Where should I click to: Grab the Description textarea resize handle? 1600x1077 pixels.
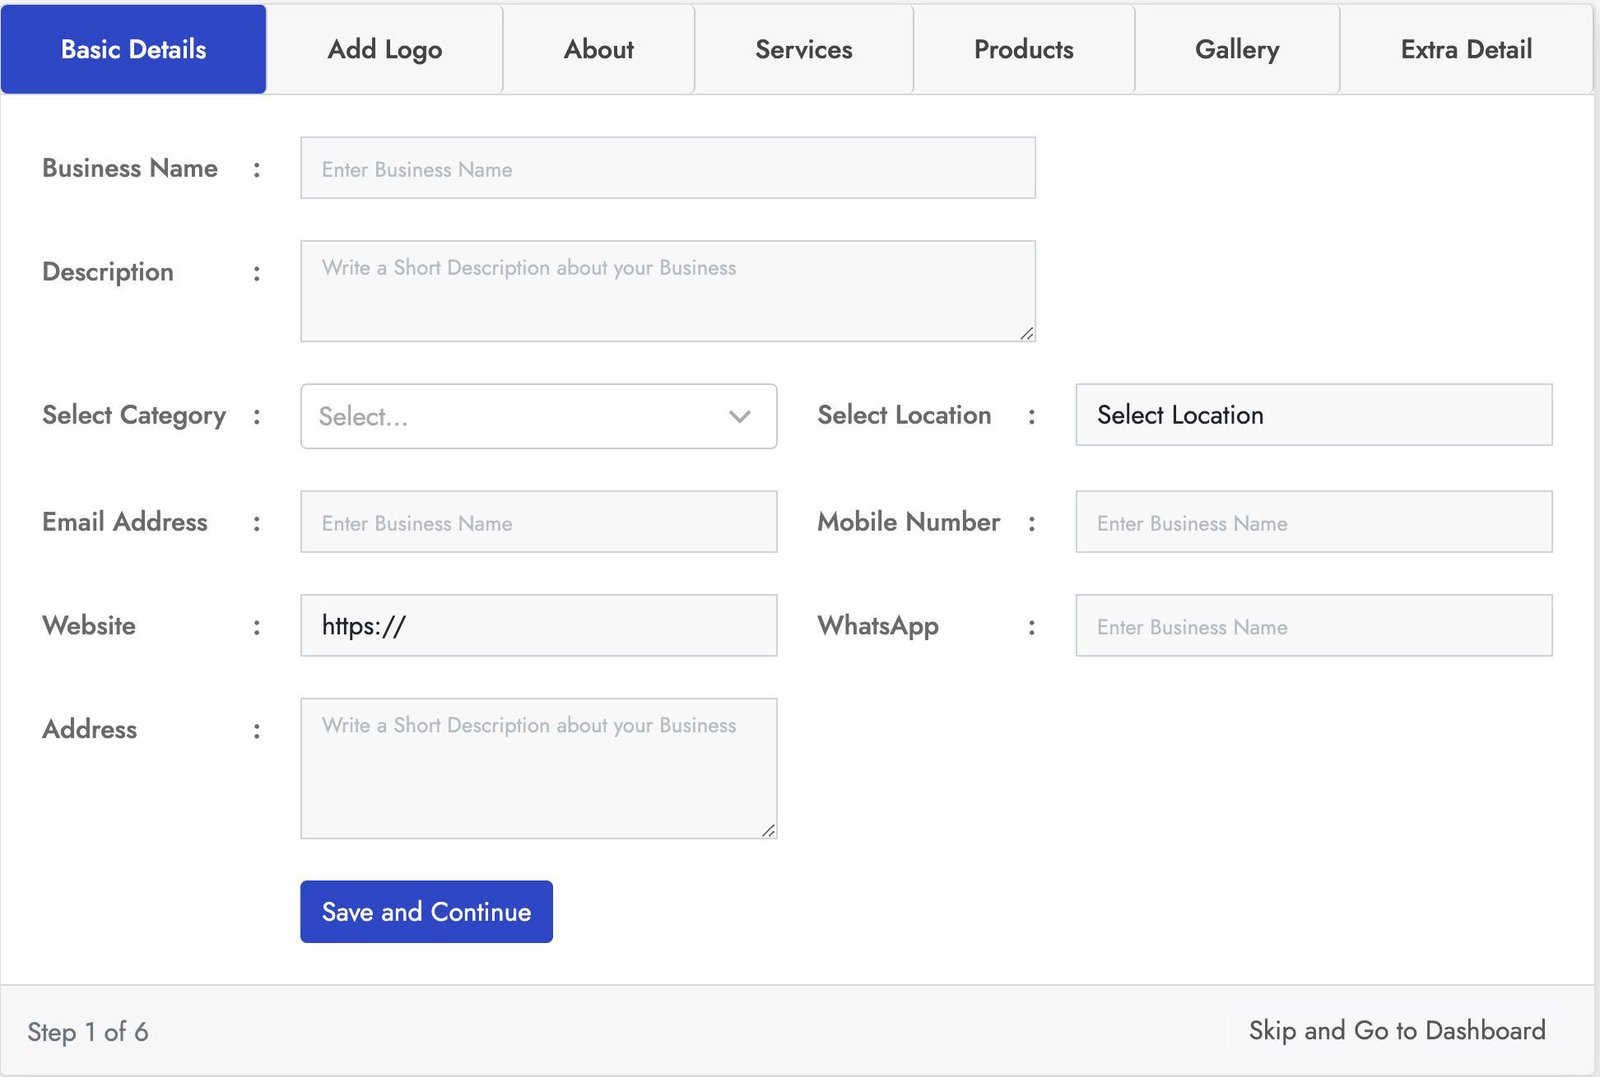(x=1027, y=334)
